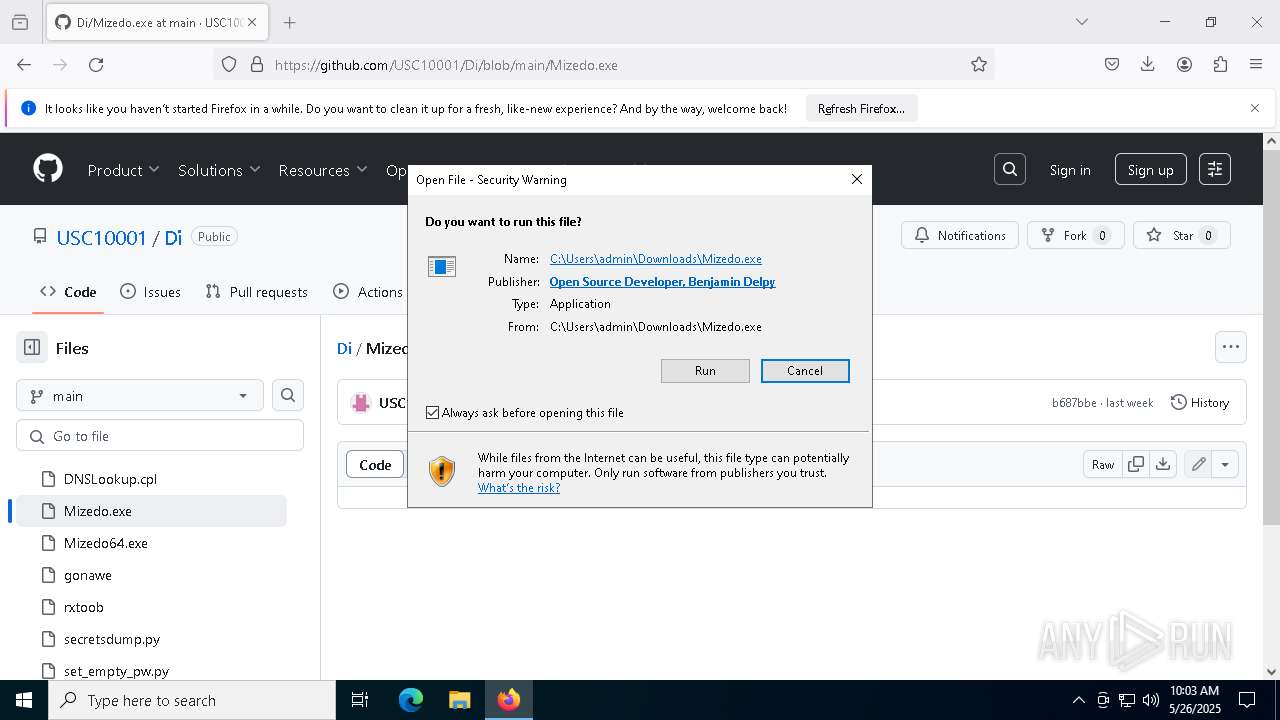Open new tab plus button
The width and height of the screenshot is (1280, 720).
(x=290, y=22)
